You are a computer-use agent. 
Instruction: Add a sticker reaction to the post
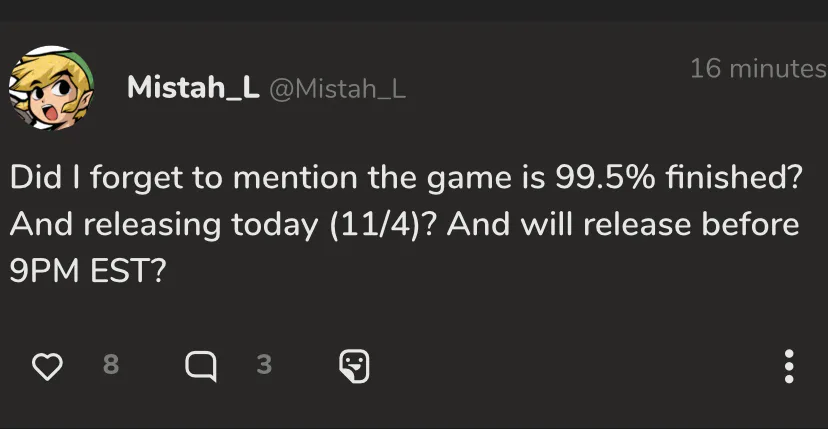354,366
